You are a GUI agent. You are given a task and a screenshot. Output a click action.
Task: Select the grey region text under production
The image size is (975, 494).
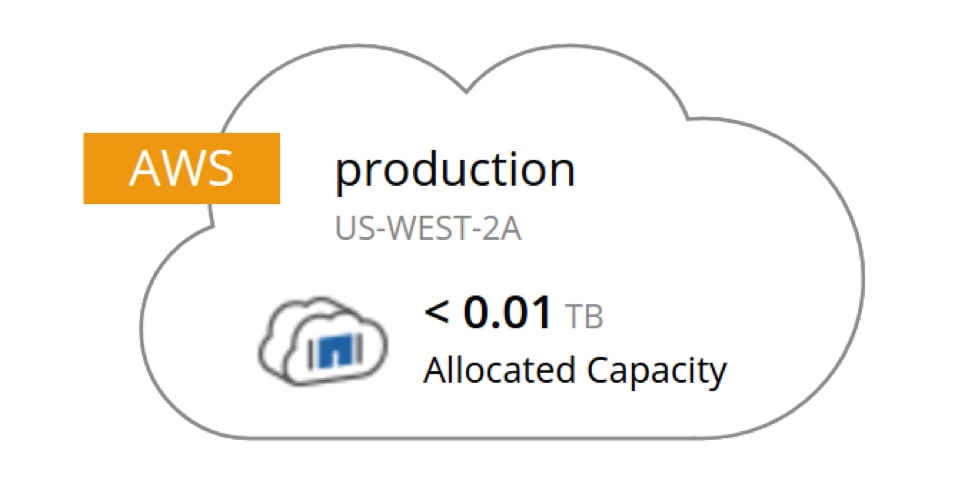click(x=428, y=229)
